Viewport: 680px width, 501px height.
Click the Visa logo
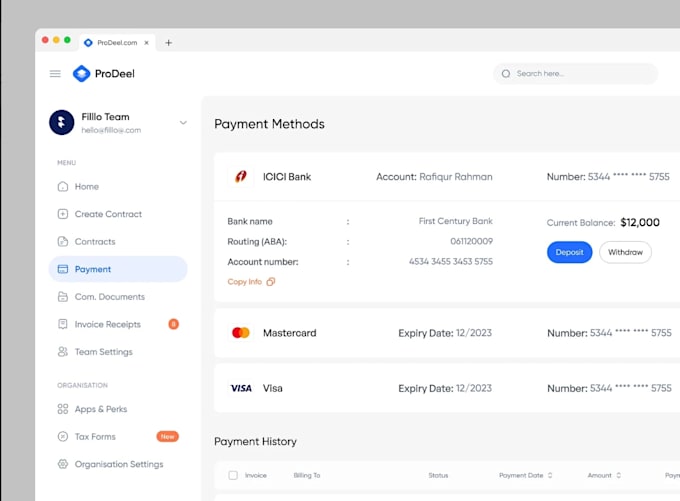pos(241,388)
